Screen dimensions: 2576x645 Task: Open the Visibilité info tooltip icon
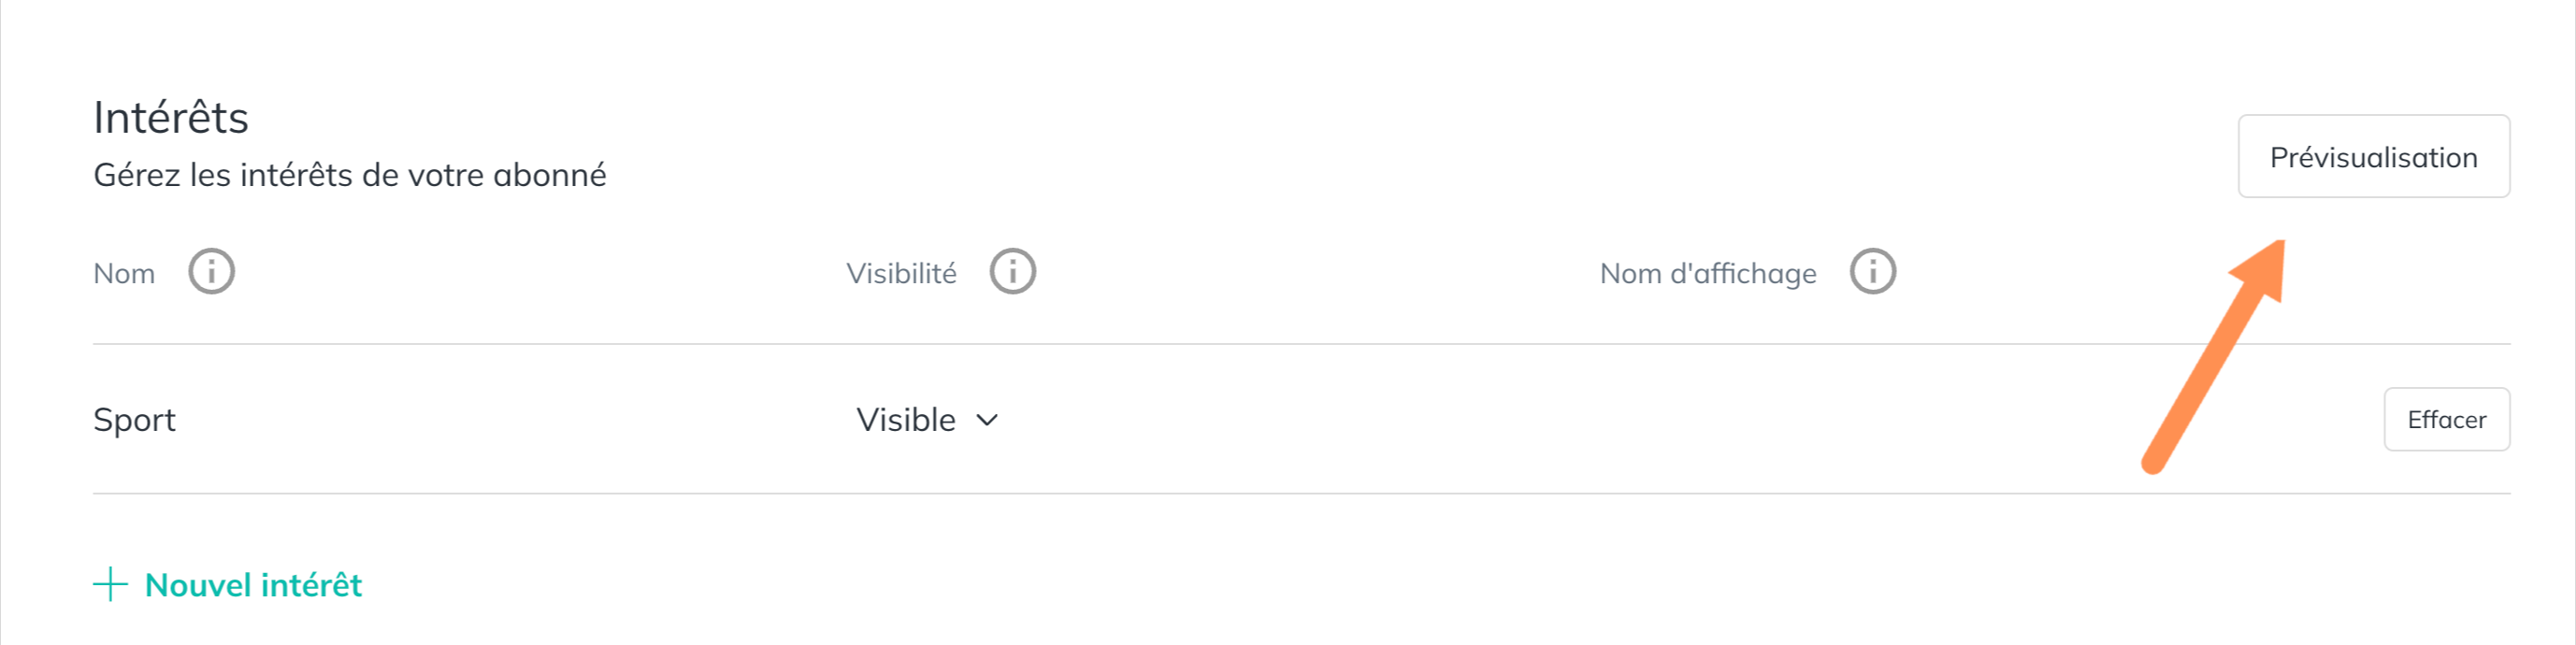(x=1012, y=272)
